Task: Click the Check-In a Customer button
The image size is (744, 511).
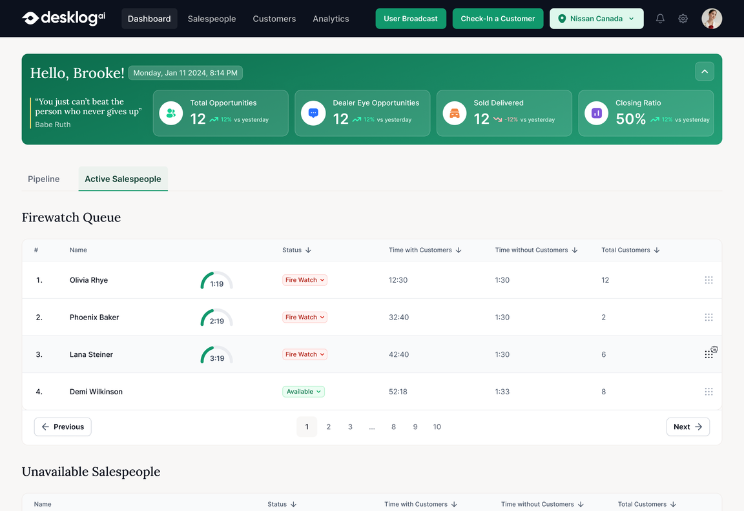Action: tap(498, 19)
